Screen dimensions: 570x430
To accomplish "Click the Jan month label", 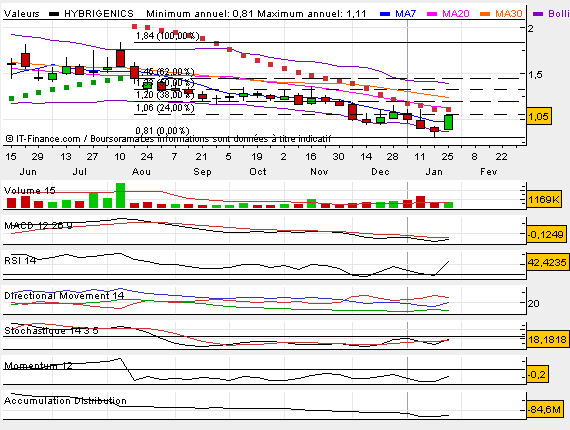I will (x=434, y=172).
